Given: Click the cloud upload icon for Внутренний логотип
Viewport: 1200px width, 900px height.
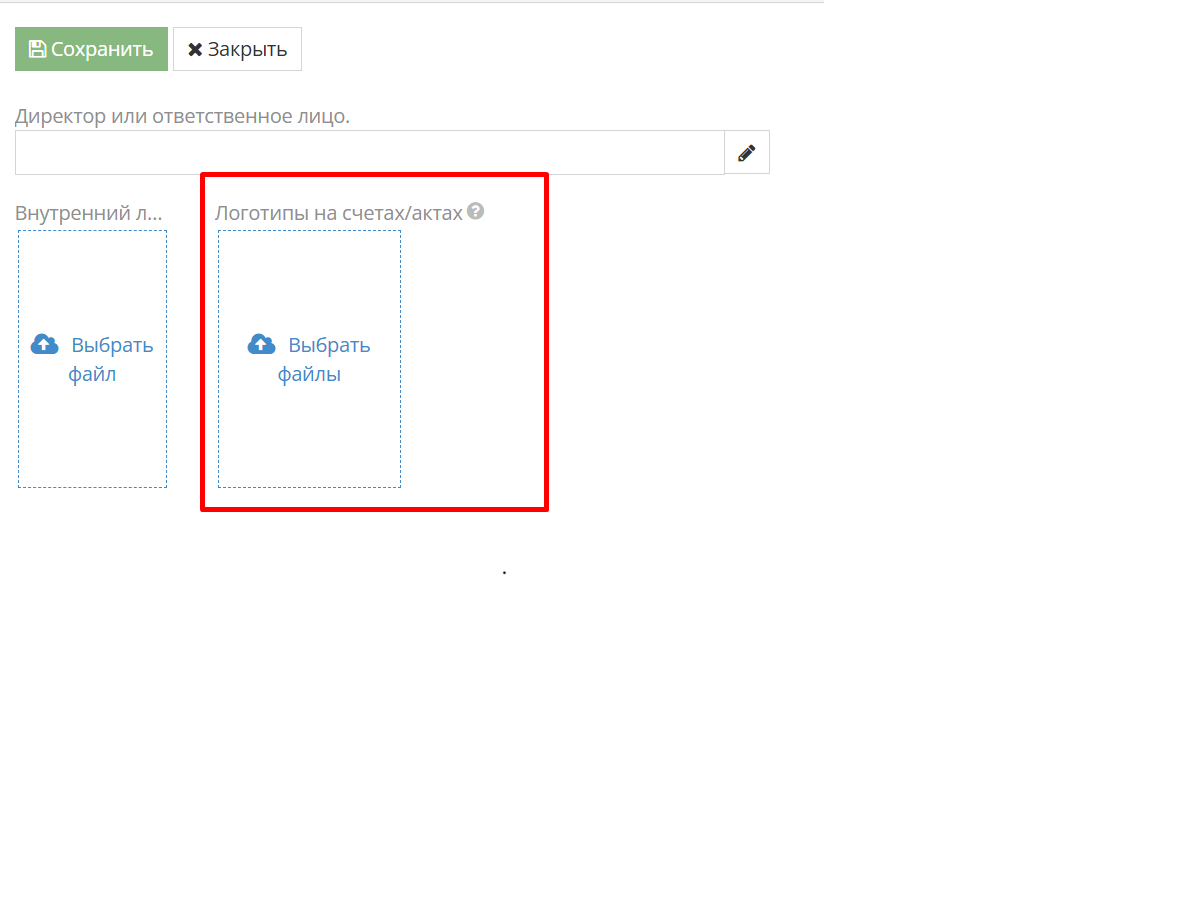Looking at the screenshot, I should 44,343.
